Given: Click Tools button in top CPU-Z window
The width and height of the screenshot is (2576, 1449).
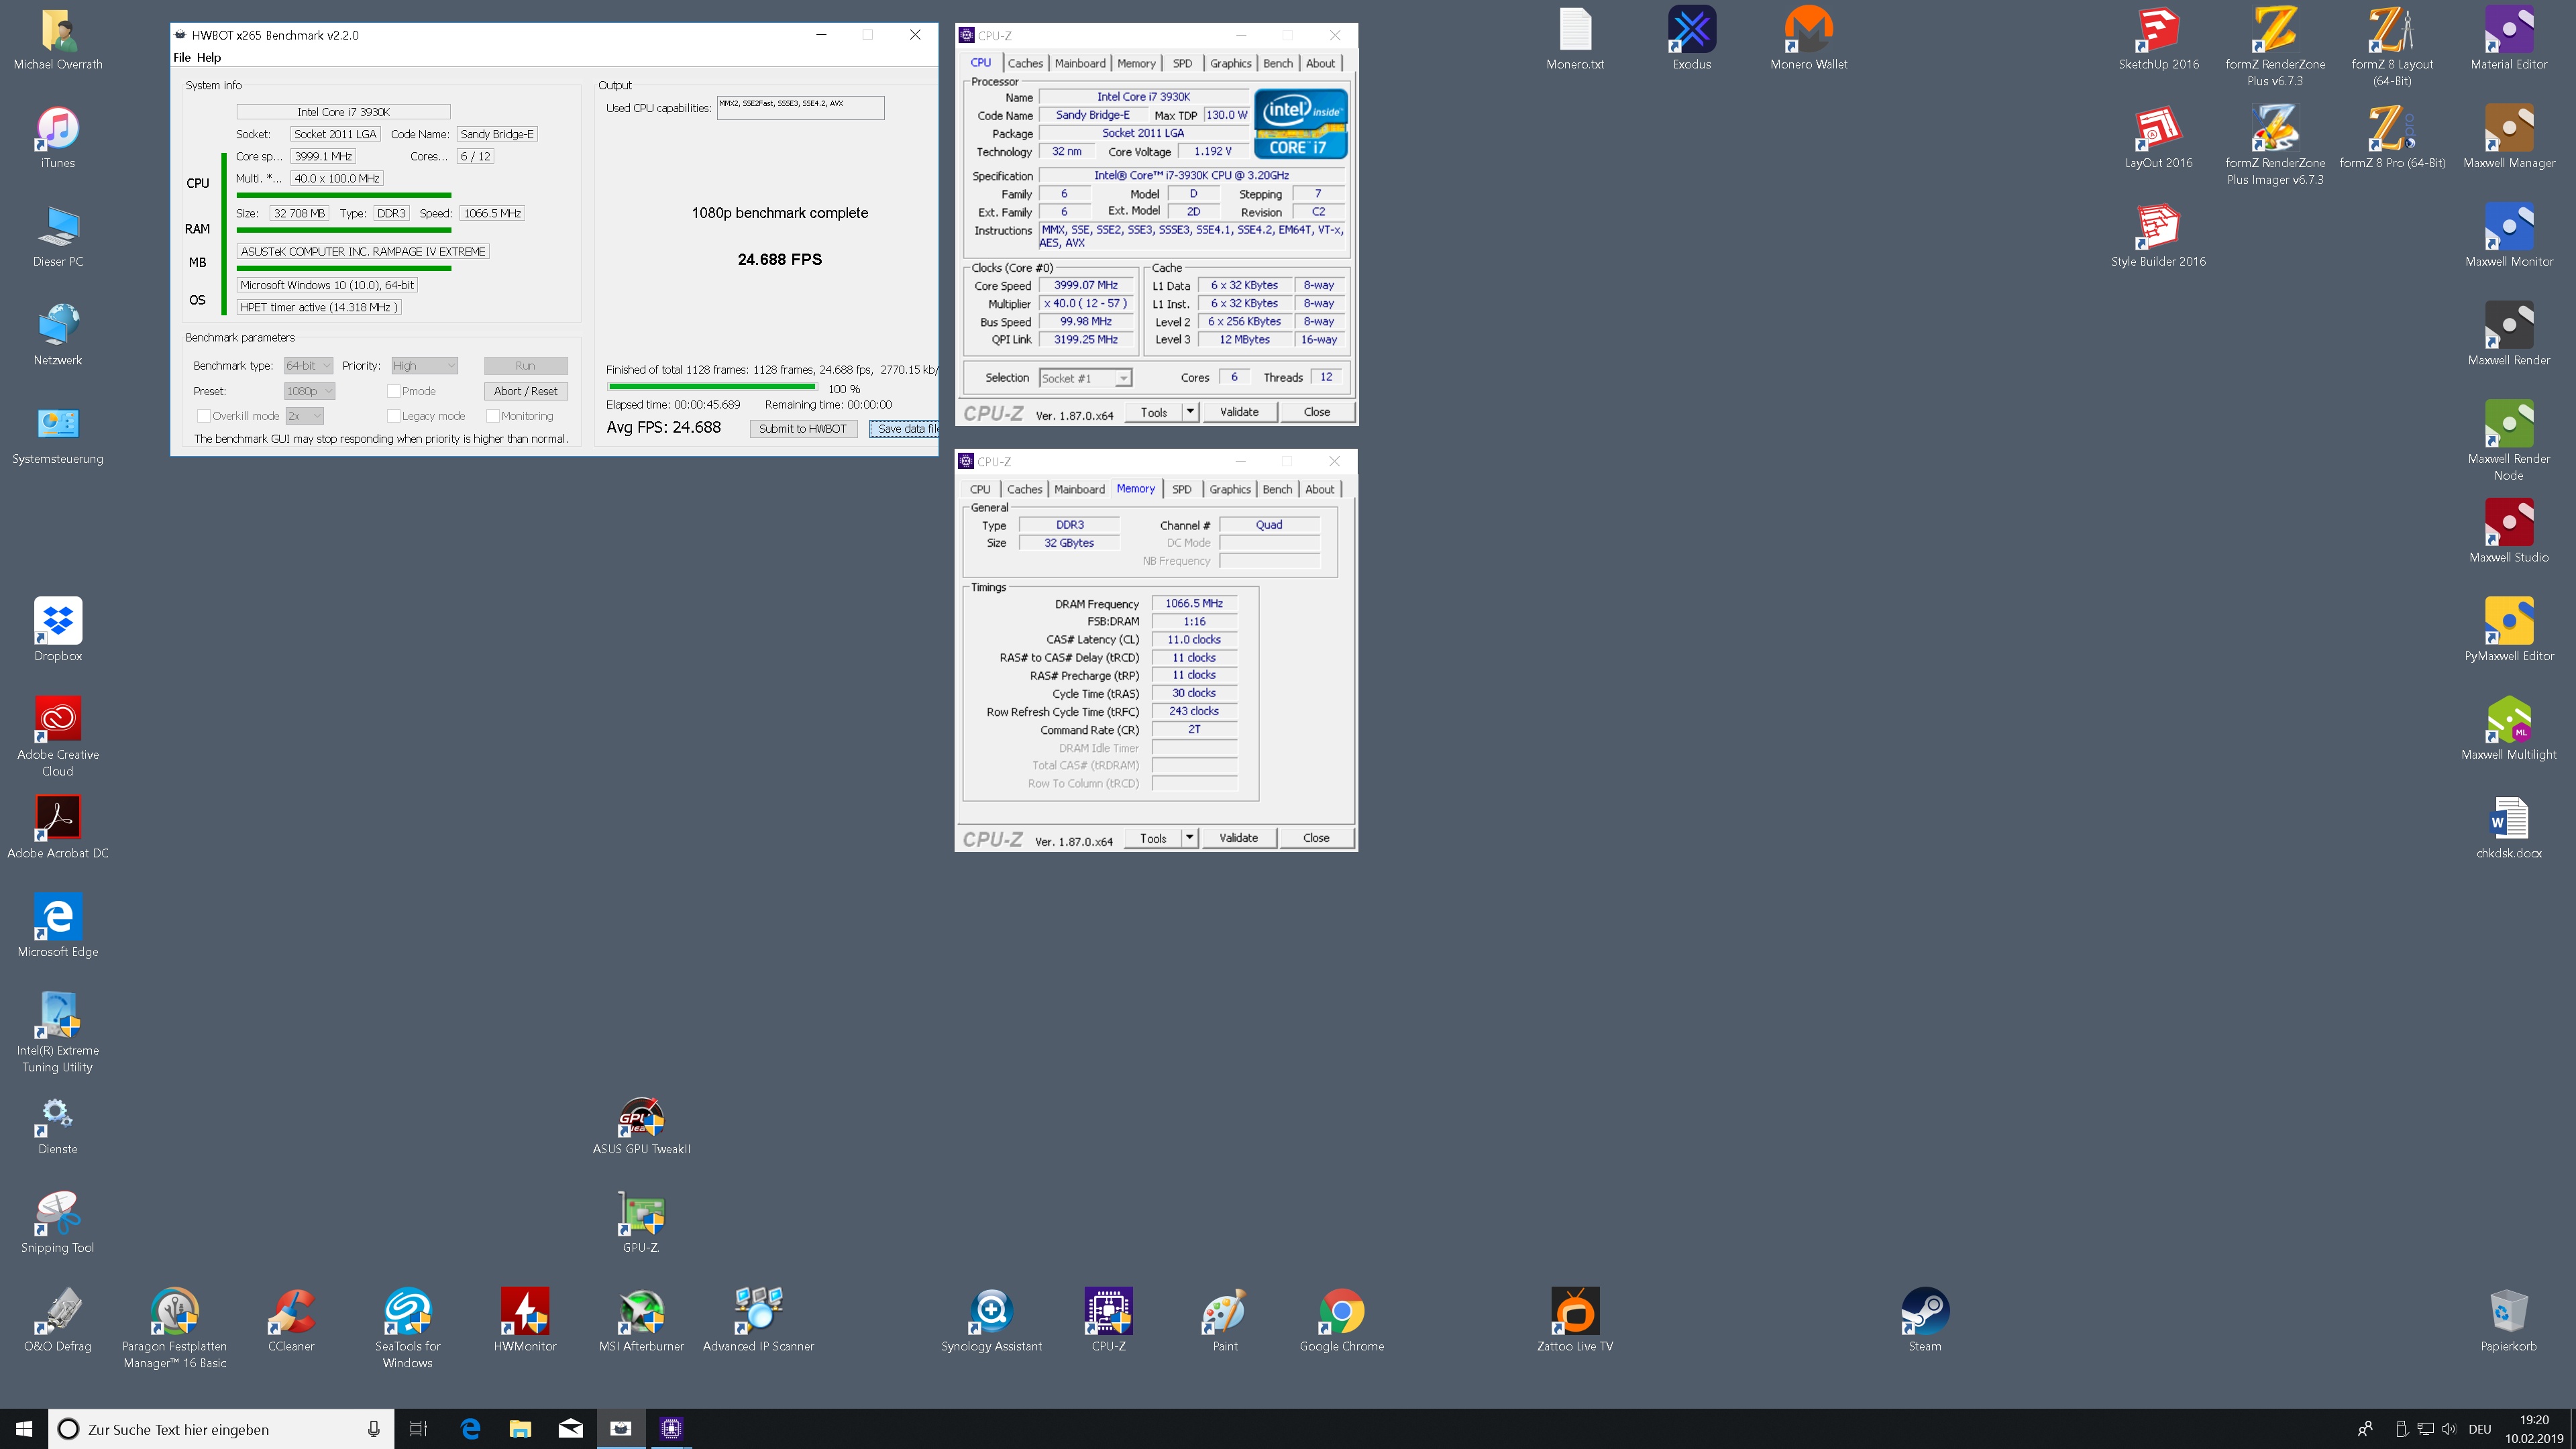Looking at the screenshot, I should coord(1154,412).
